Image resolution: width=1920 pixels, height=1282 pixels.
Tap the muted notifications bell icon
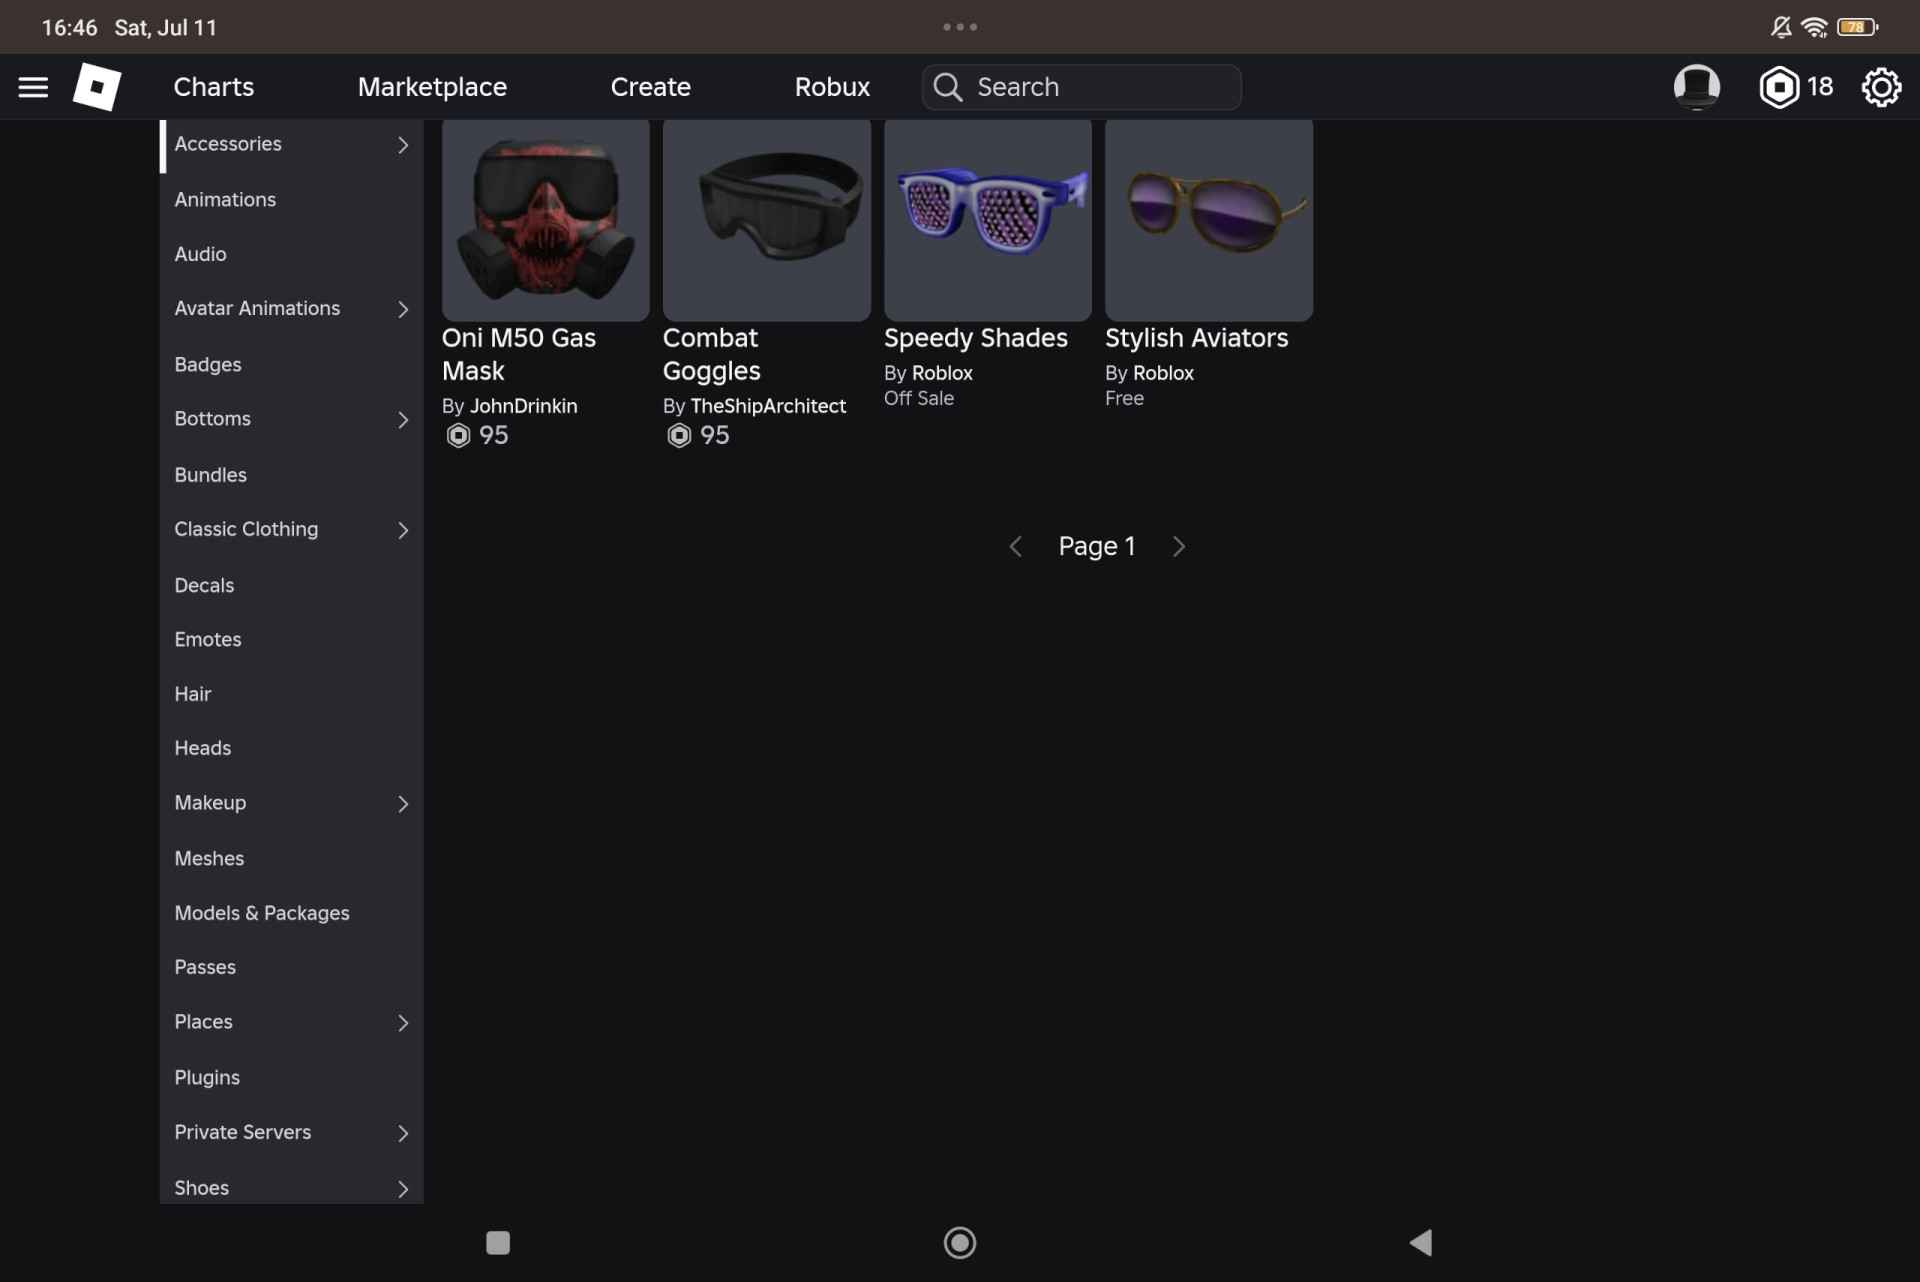pyautogui.click(x=1781, y=27)
